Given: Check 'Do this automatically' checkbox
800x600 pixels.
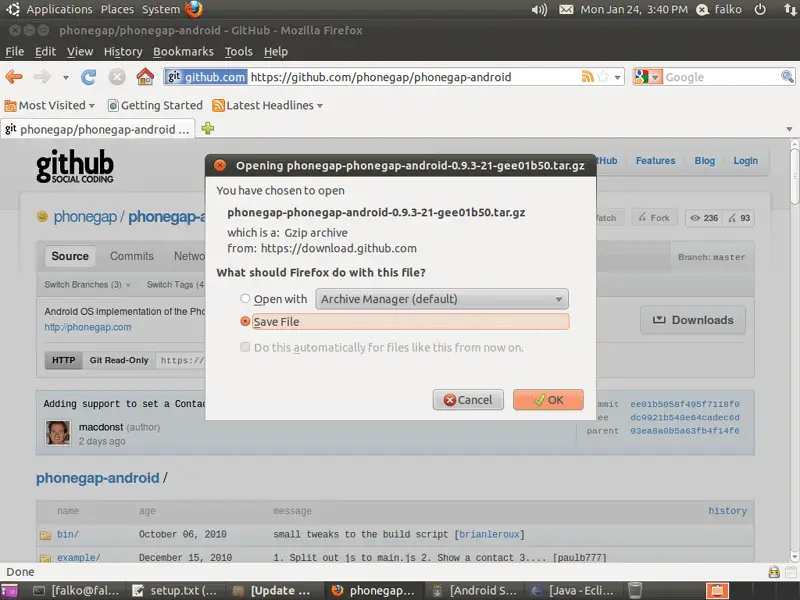Looking at the screenshot, I should pos(245,347).
